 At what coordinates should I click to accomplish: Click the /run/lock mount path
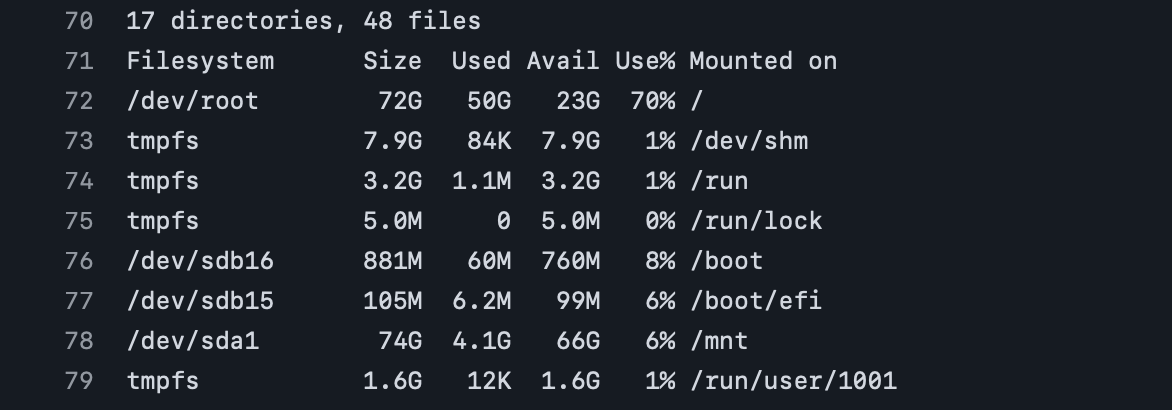coord(756,221)
